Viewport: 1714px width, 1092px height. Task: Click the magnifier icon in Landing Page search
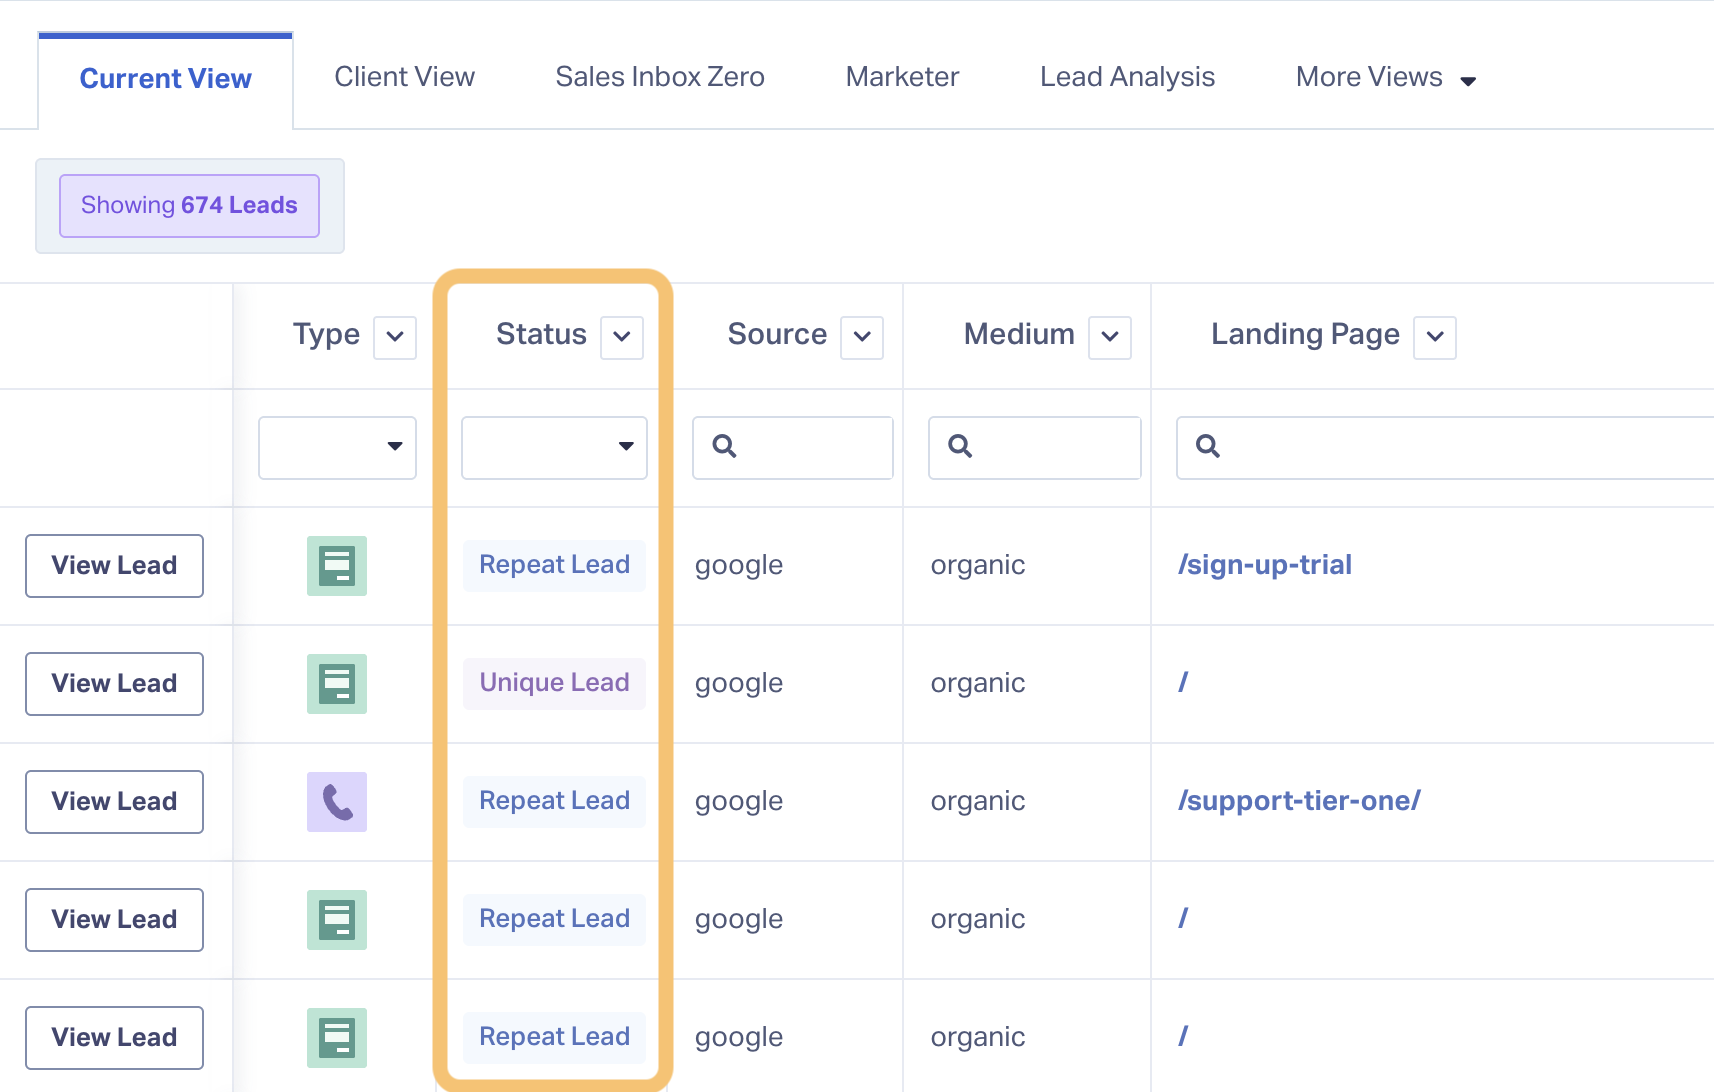tap(1208, 446)
